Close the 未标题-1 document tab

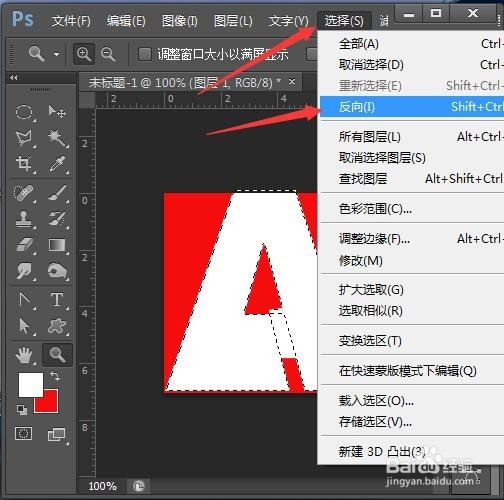coord(292,81)
